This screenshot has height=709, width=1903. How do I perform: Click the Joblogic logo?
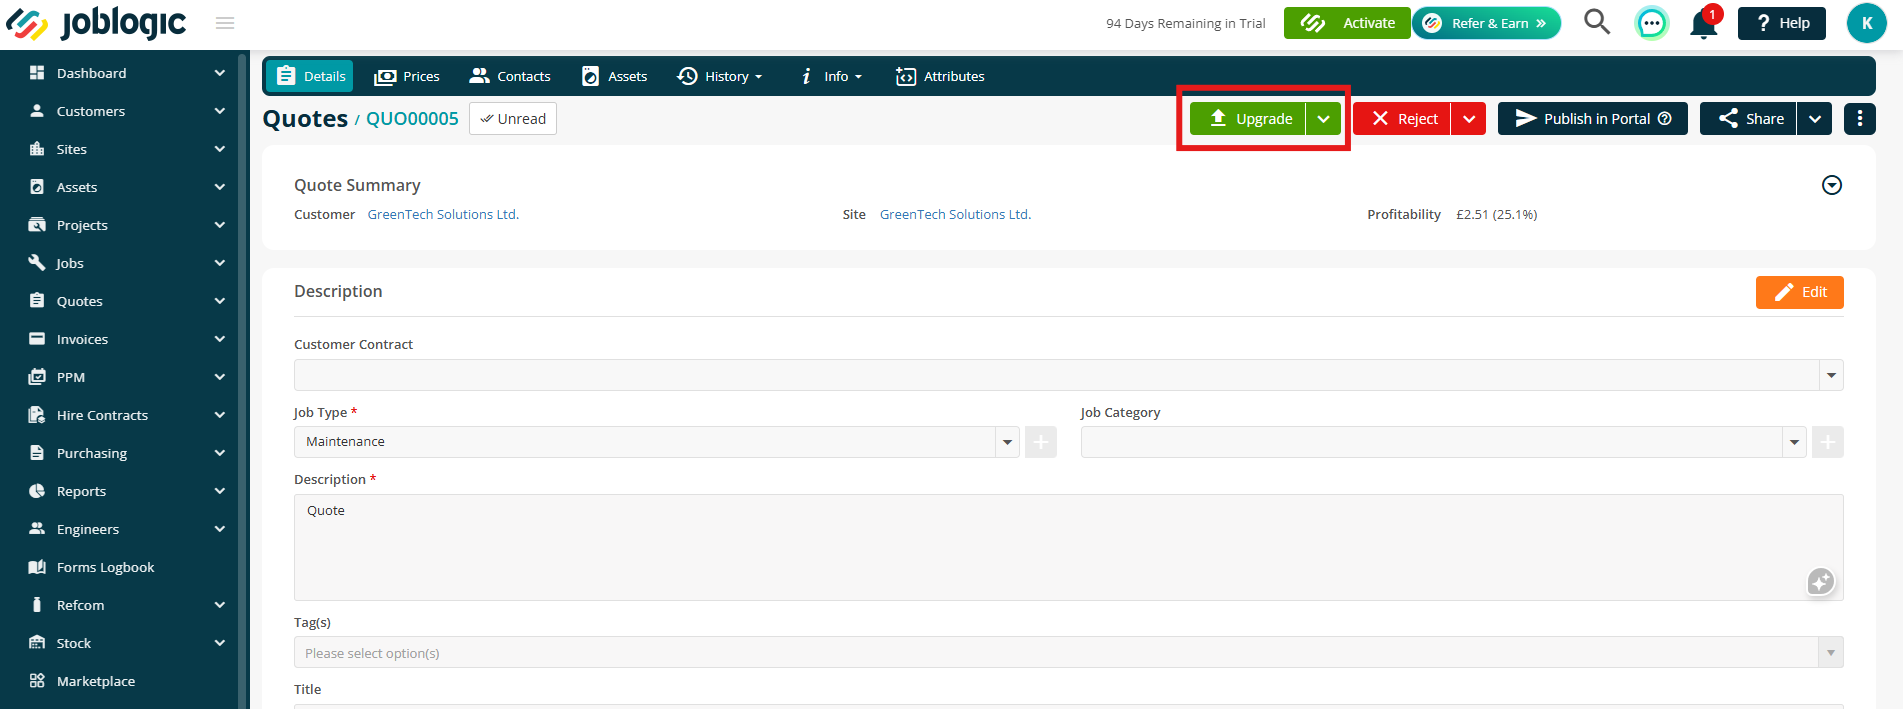click(x=96, y=23)
